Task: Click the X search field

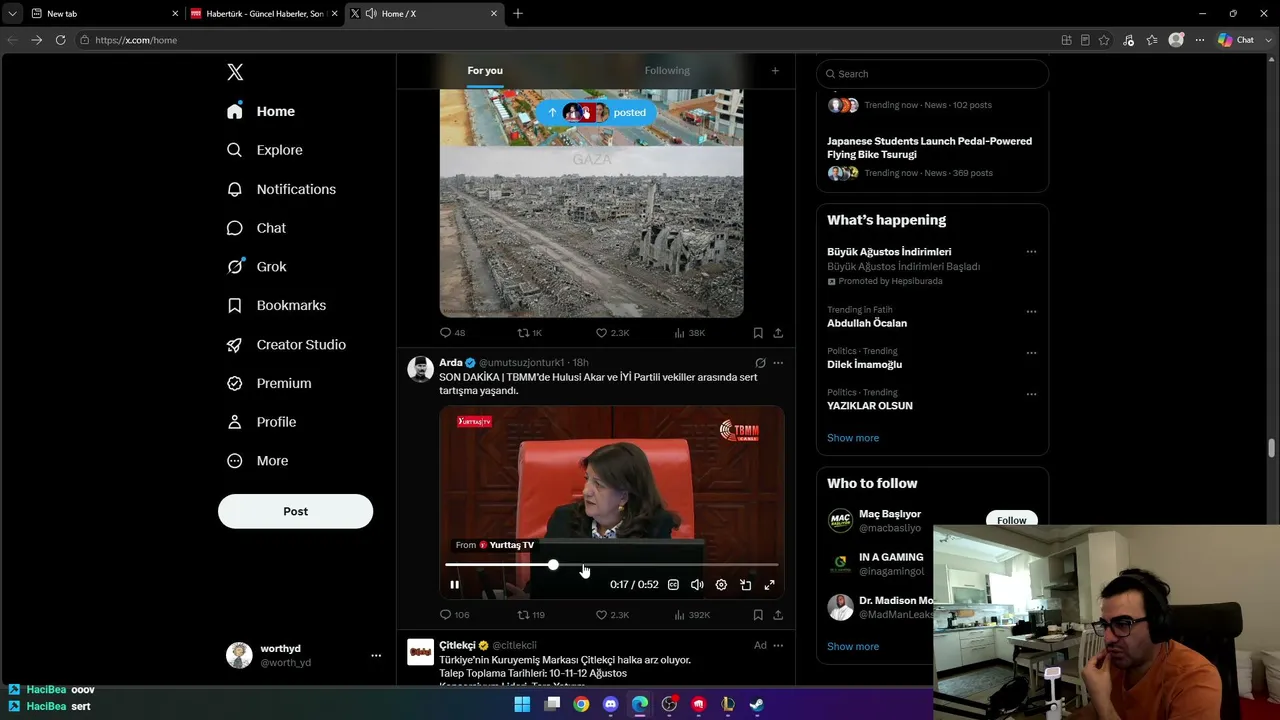Action: [x=932, y=74]
